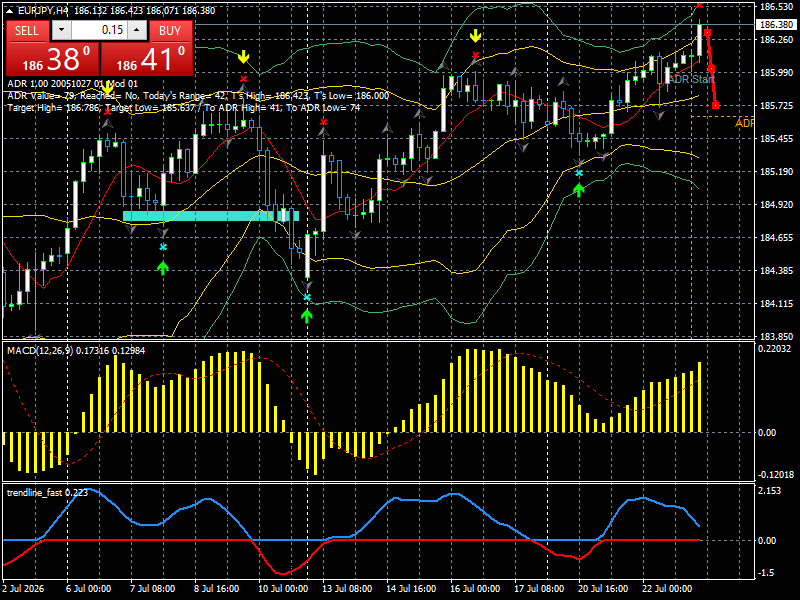
Task: Click the ADR Value= 79 info line
Action: 198,96
